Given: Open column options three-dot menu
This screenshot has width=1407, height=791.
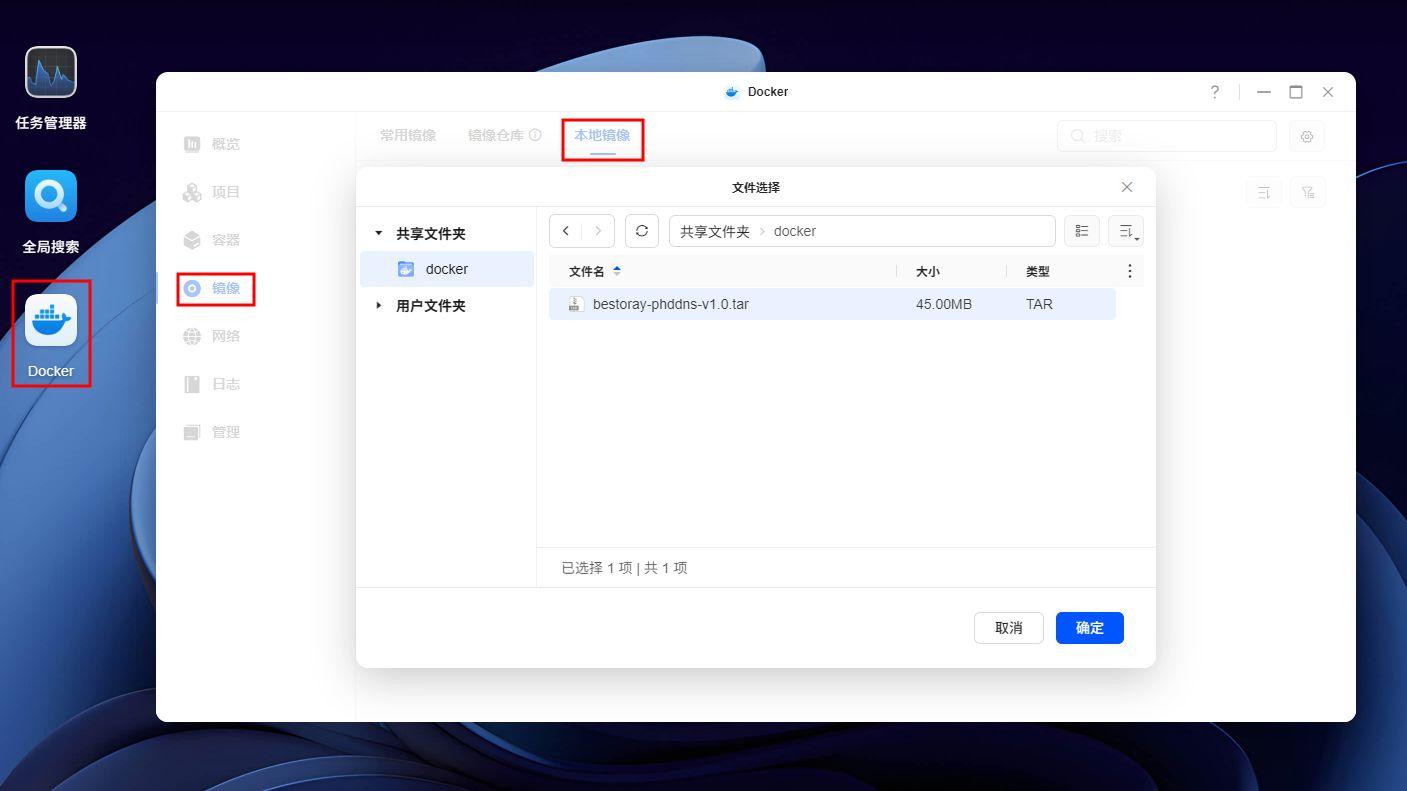Looking at the screenshot, I should point(1130,271).
